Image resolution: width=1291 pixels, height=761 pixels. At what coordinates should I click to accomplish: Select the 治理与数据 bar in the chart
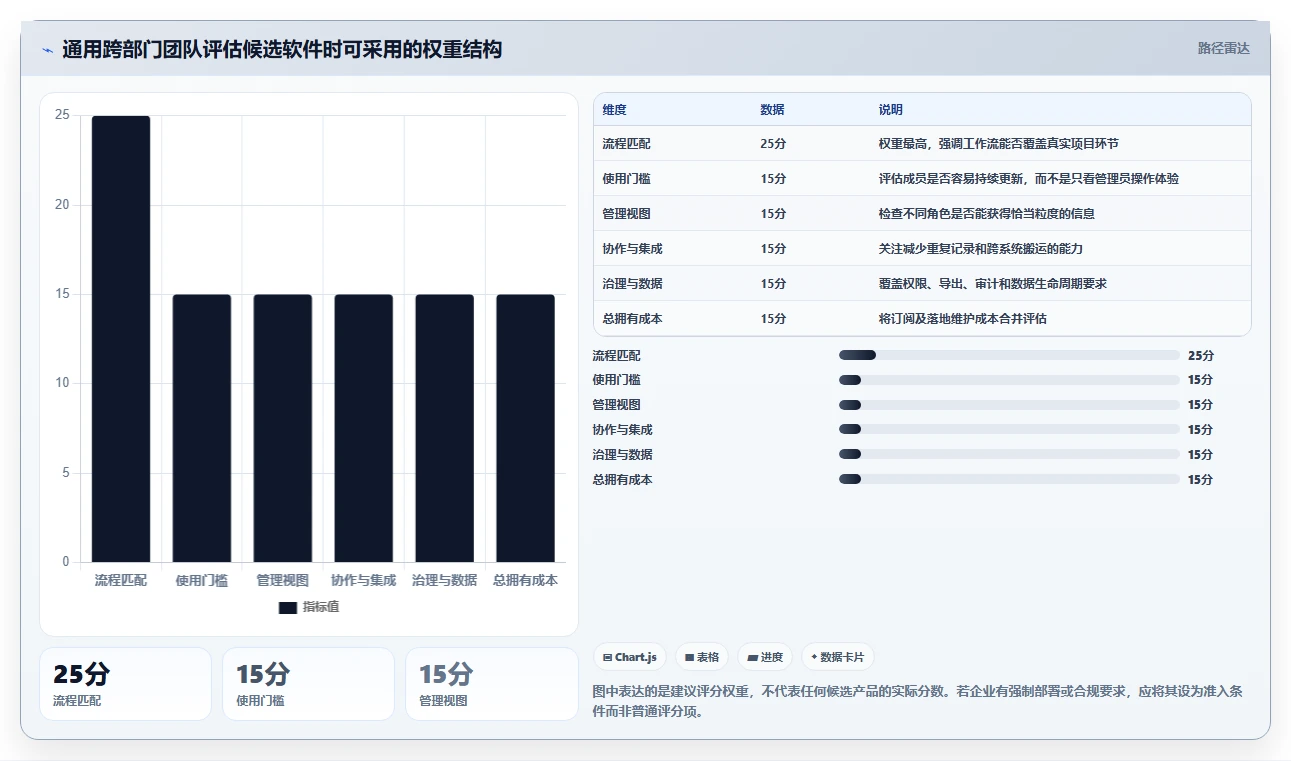(445, 428)
